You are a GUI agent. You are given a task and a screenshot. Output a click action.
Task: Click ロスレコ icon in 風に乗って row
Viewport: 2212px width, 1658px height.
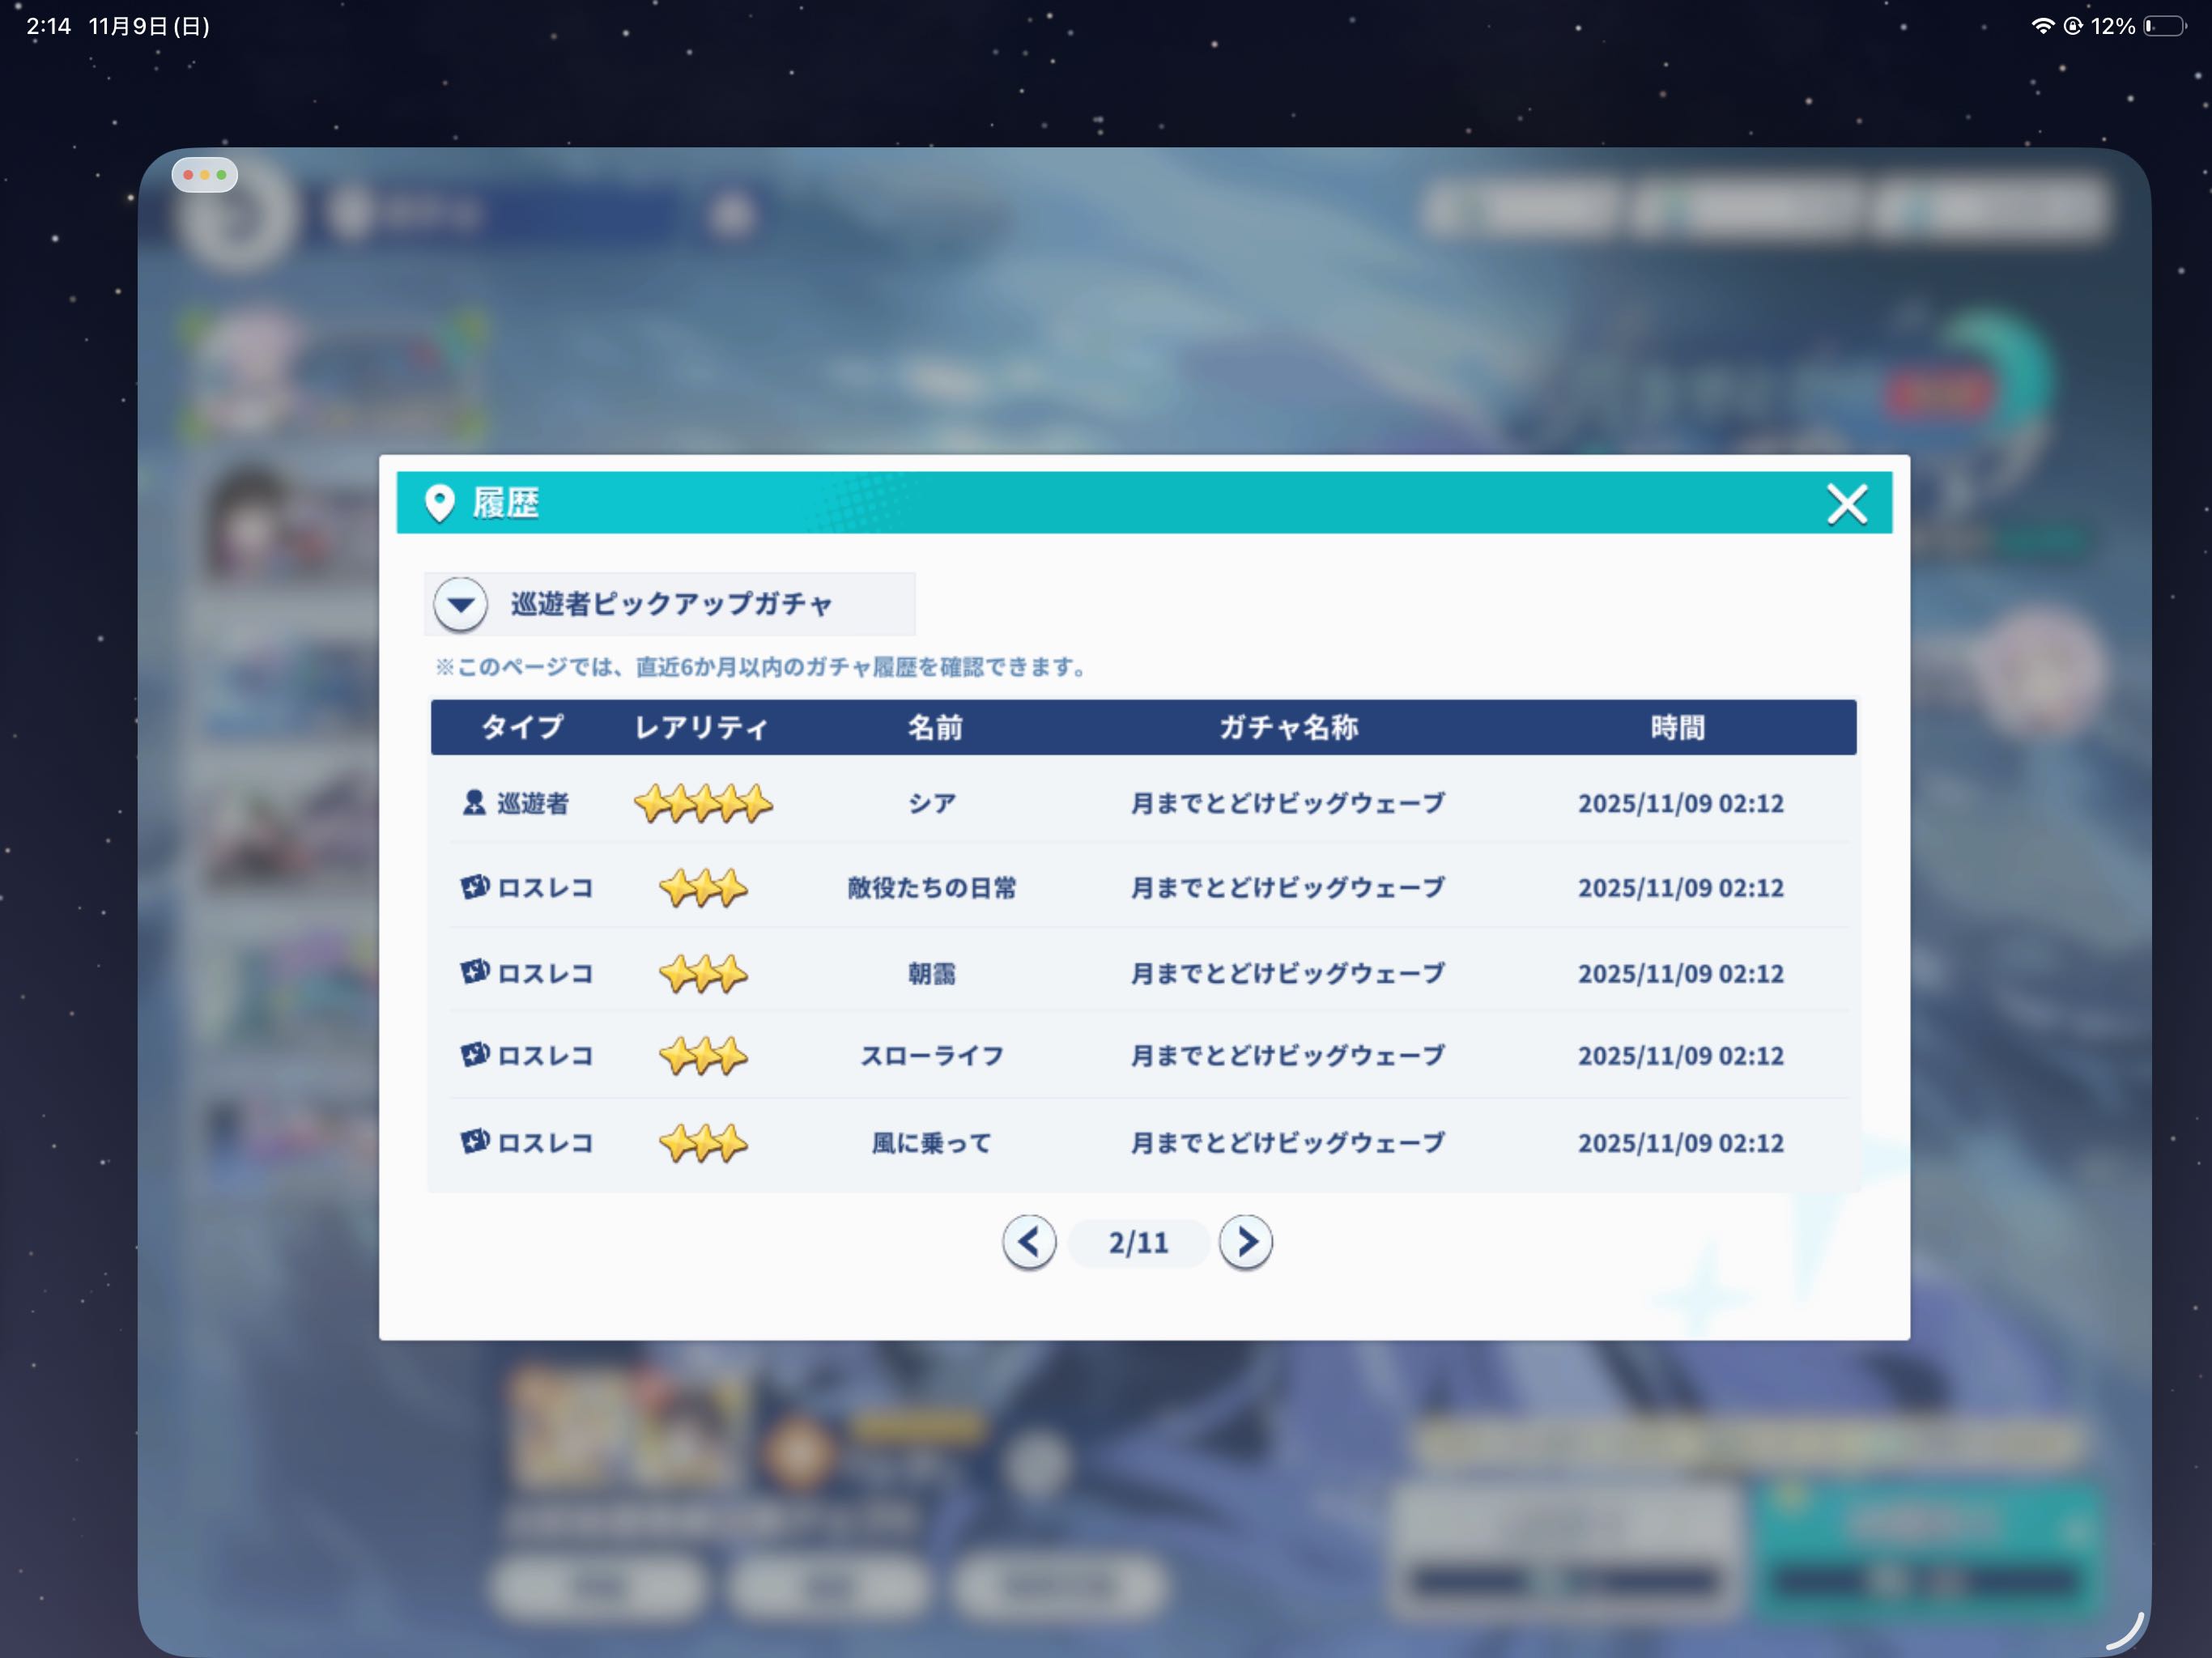pyautogui.click(x=475, y=1142)
